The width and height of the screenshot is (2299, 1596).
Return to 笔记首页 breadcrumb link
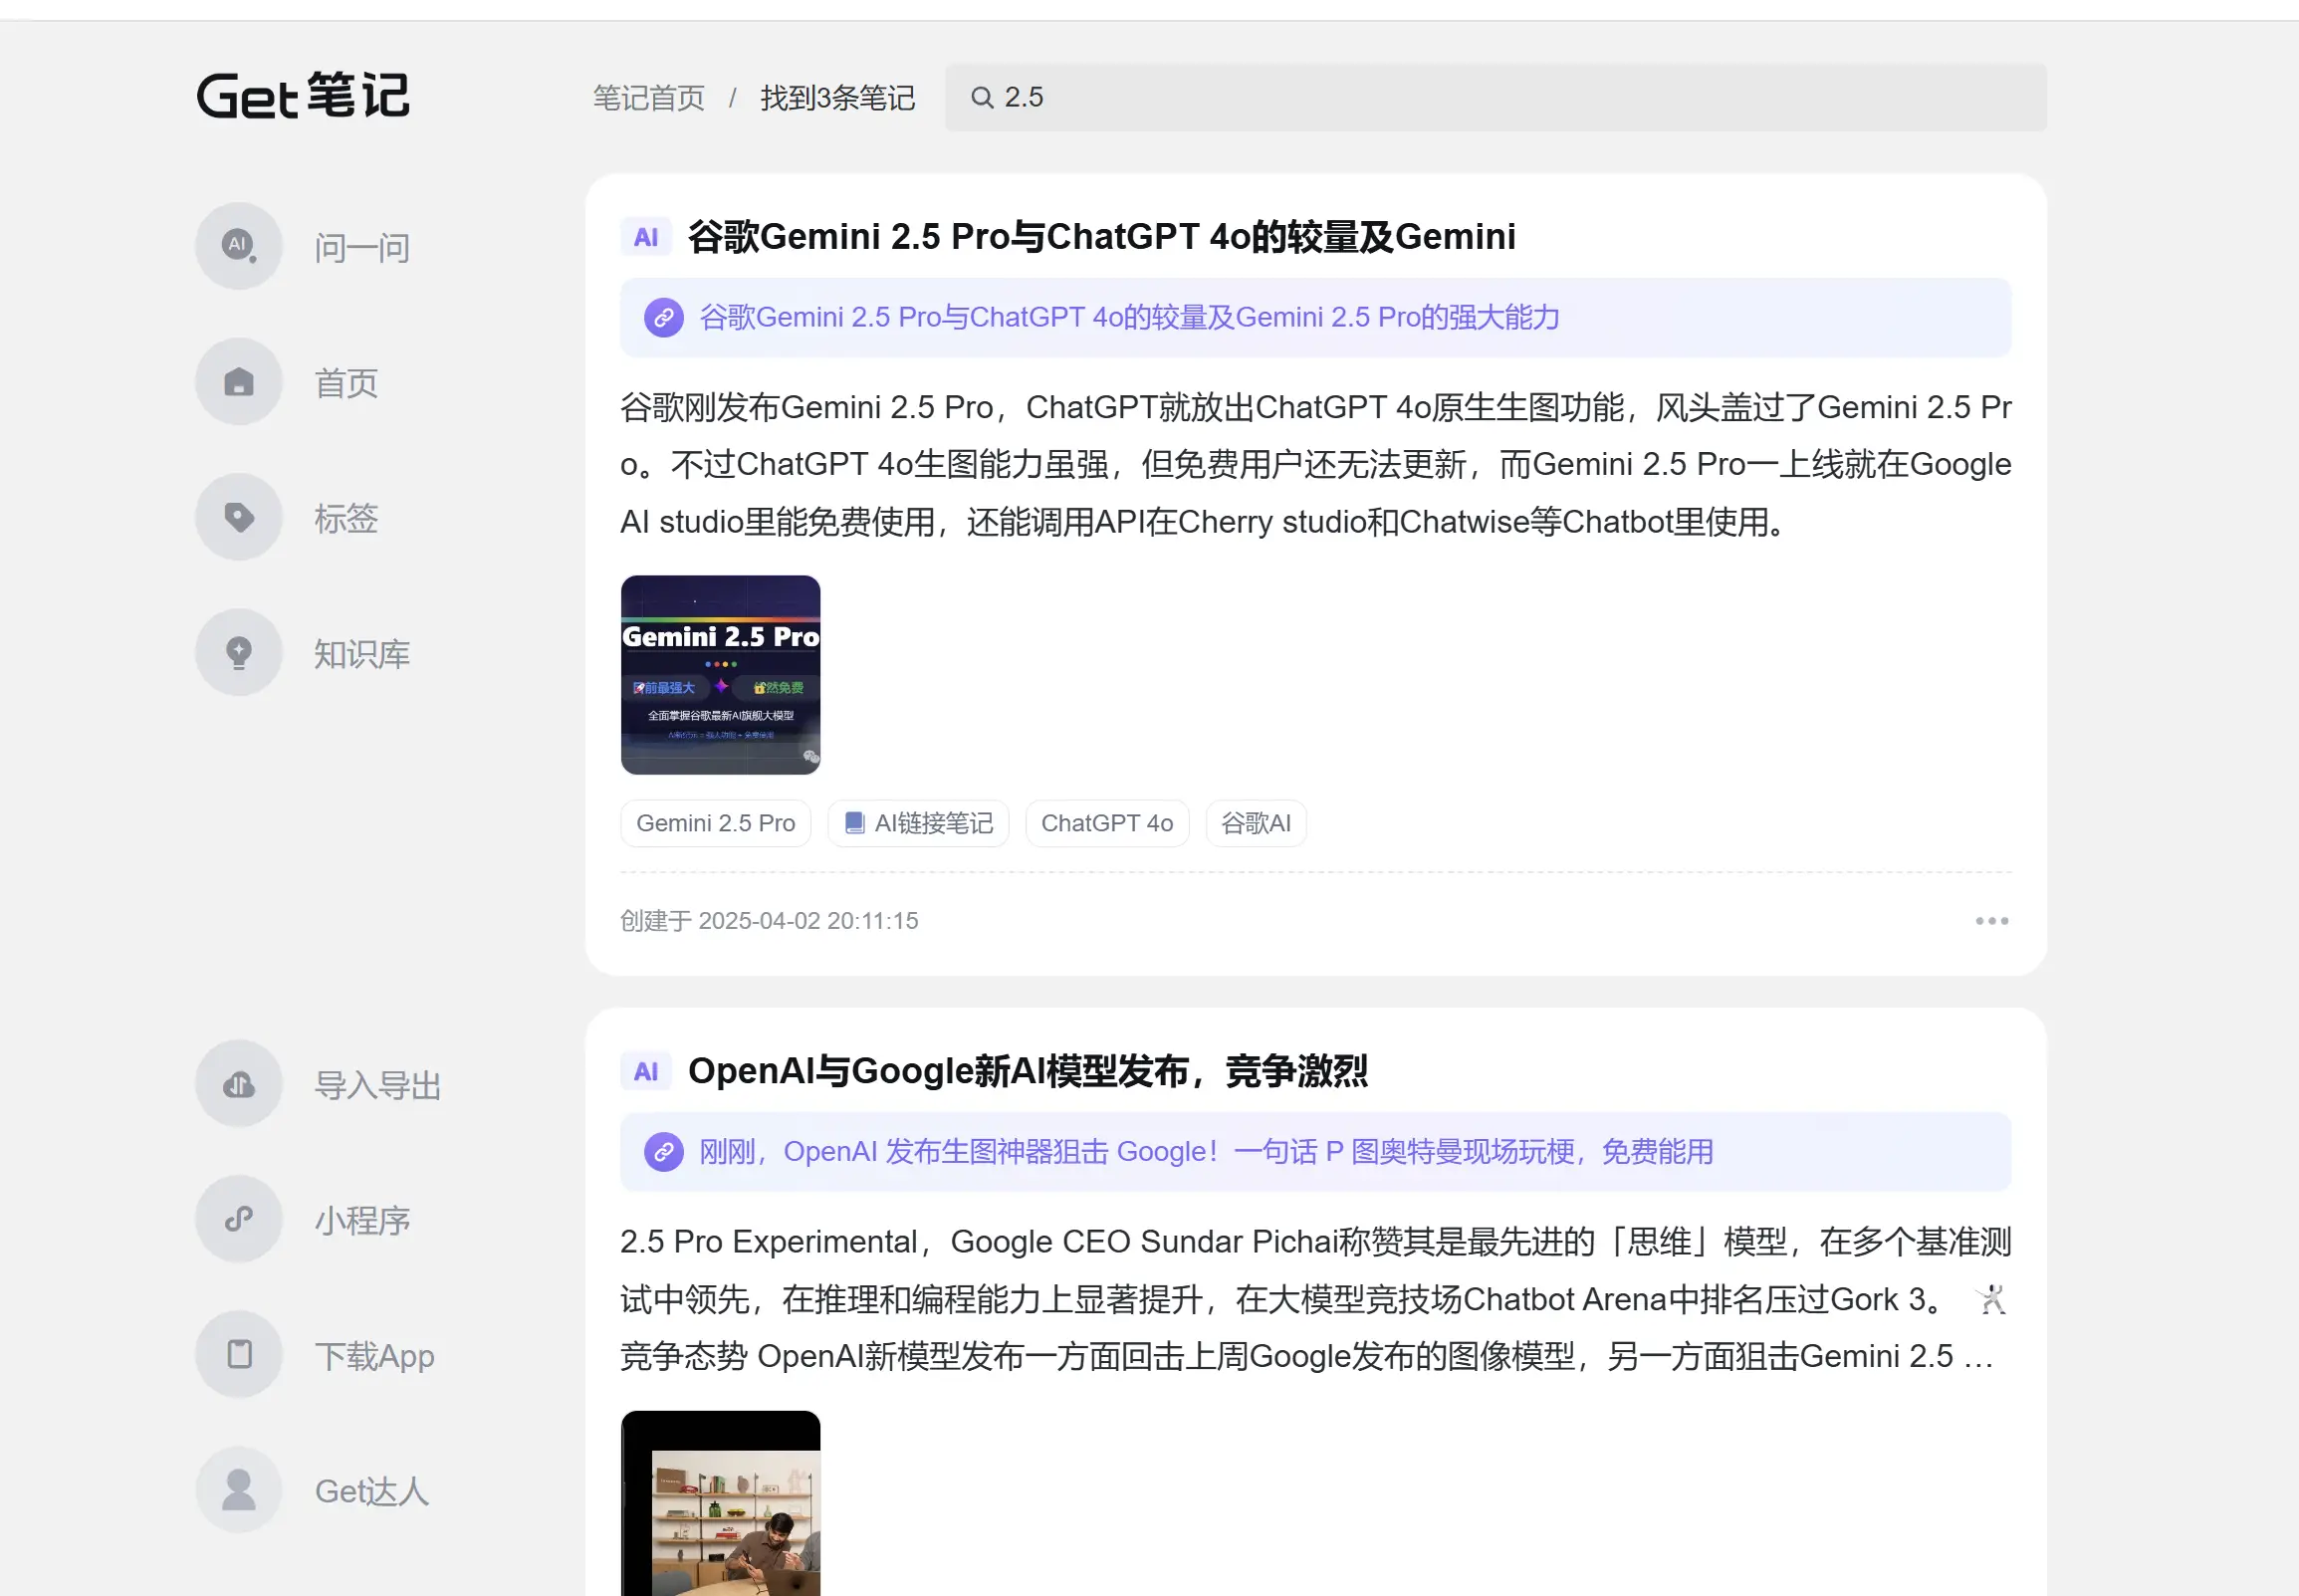click(x=649, y=98)
